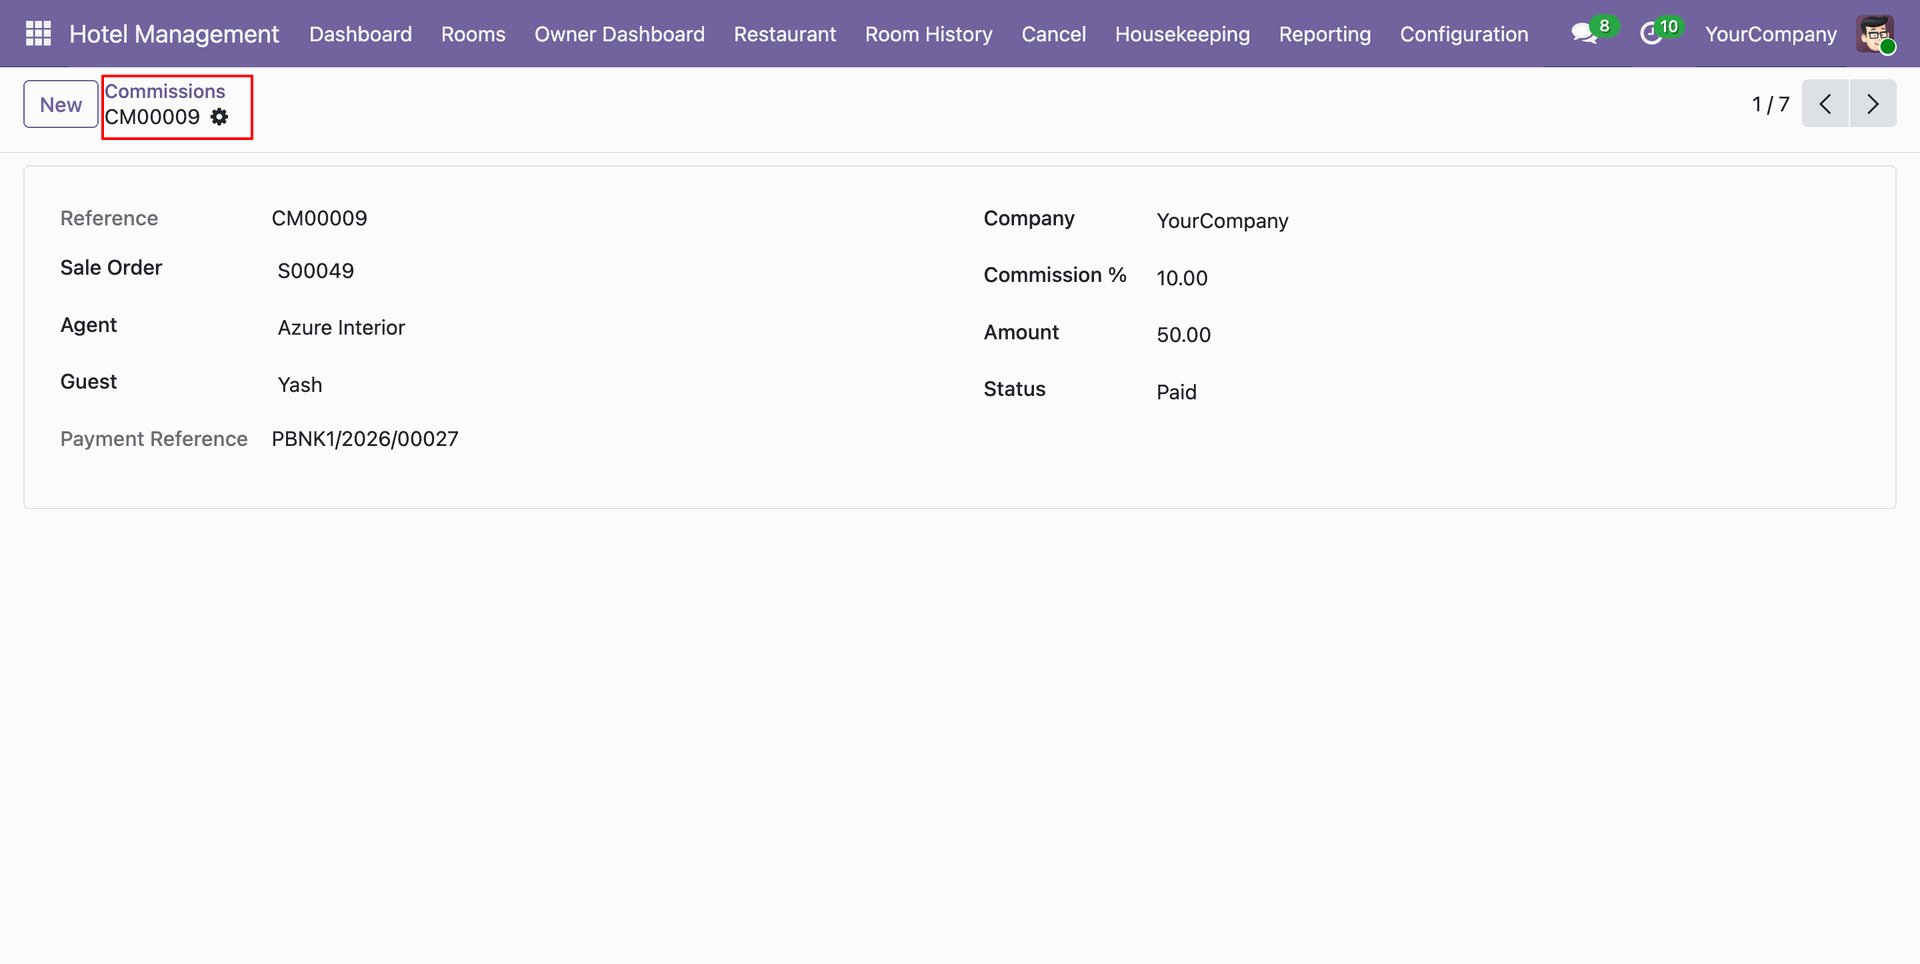
Task: Open the activities clock icon
Action: click(1651, 34)
